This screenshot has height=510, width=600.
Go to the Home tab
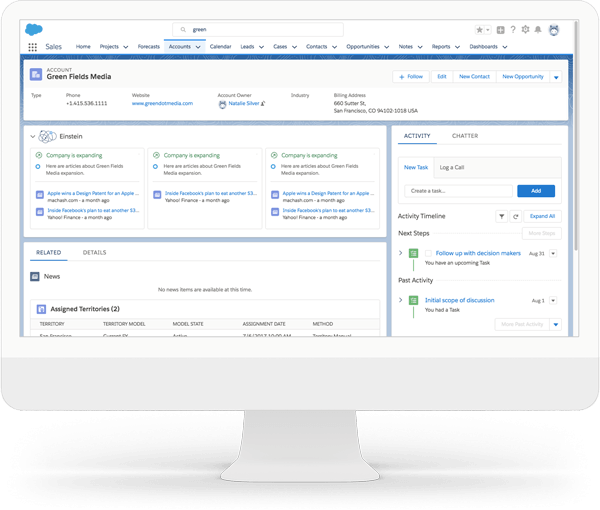pyautogui.click(x=83, y=47)
